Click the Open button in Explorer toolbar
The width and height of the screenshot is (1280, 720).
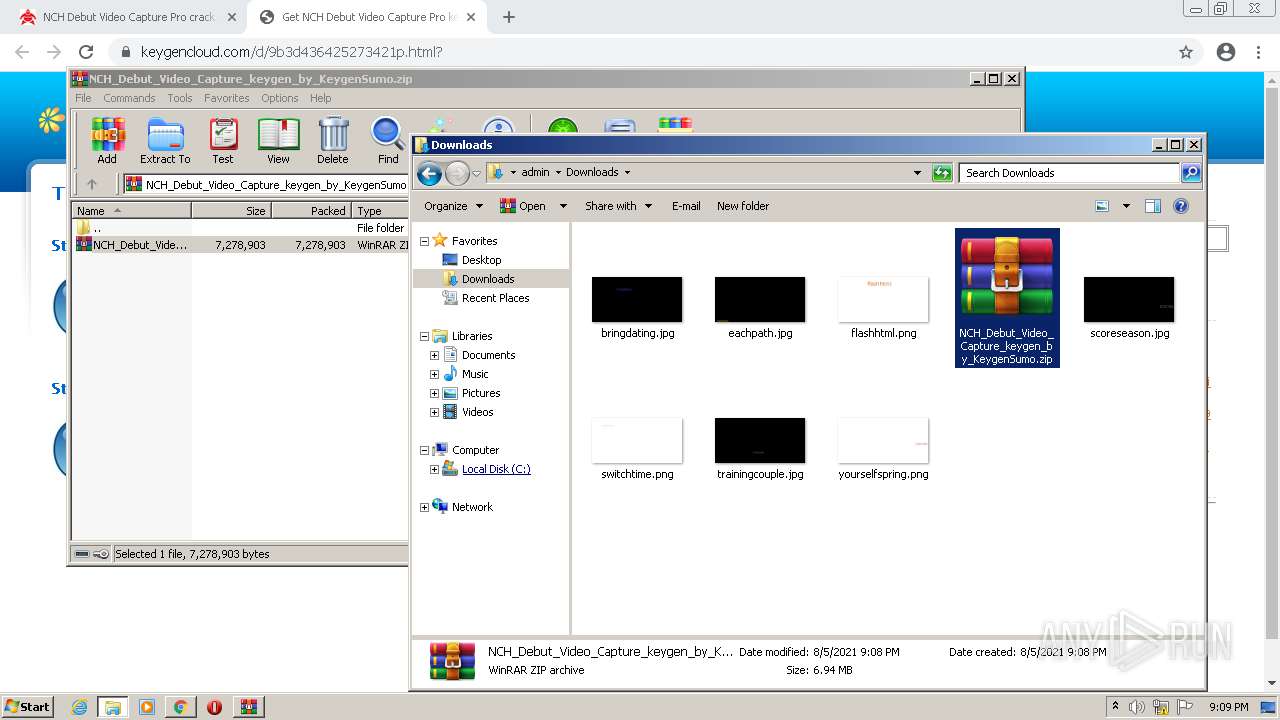[522, 206]
